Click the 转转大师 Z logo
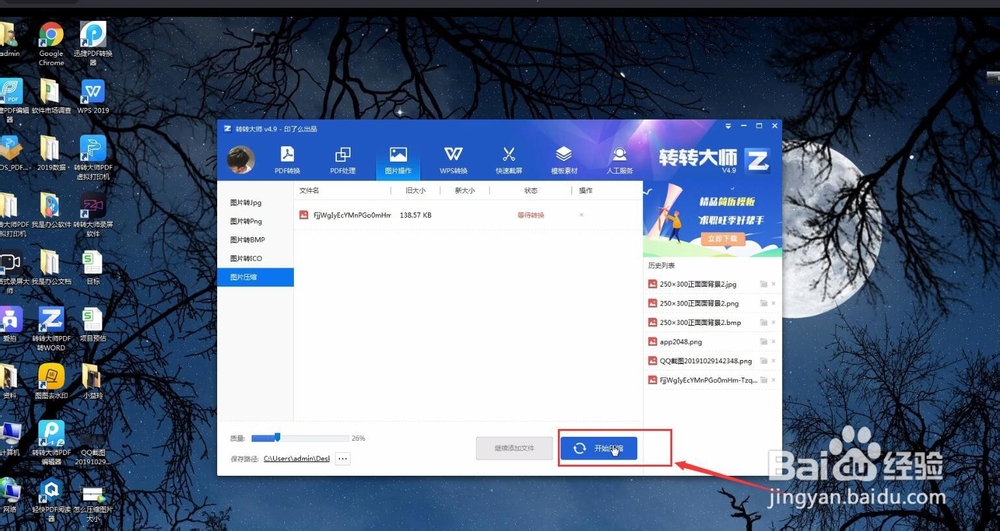Image resolution: width=1000 pixels, height=531 pixels. click(758, 161)
